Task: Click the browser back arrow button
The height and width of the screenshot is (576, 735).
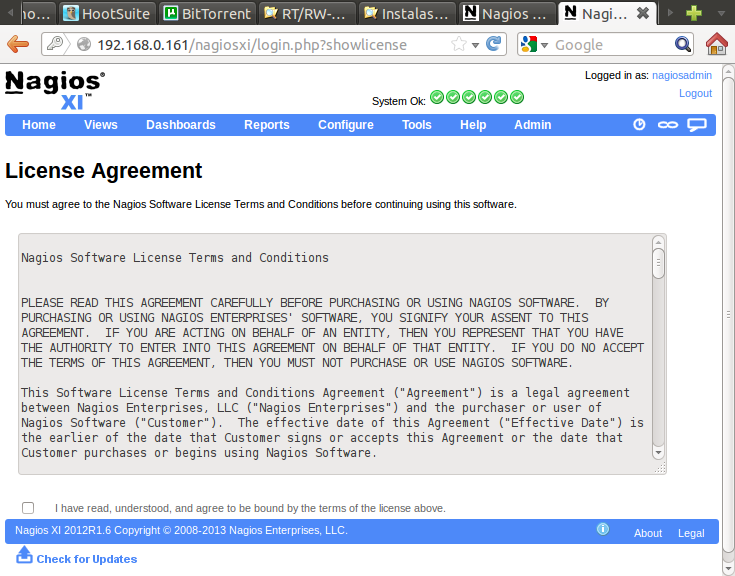Action: pyautogui.click(x=18, y=44)
